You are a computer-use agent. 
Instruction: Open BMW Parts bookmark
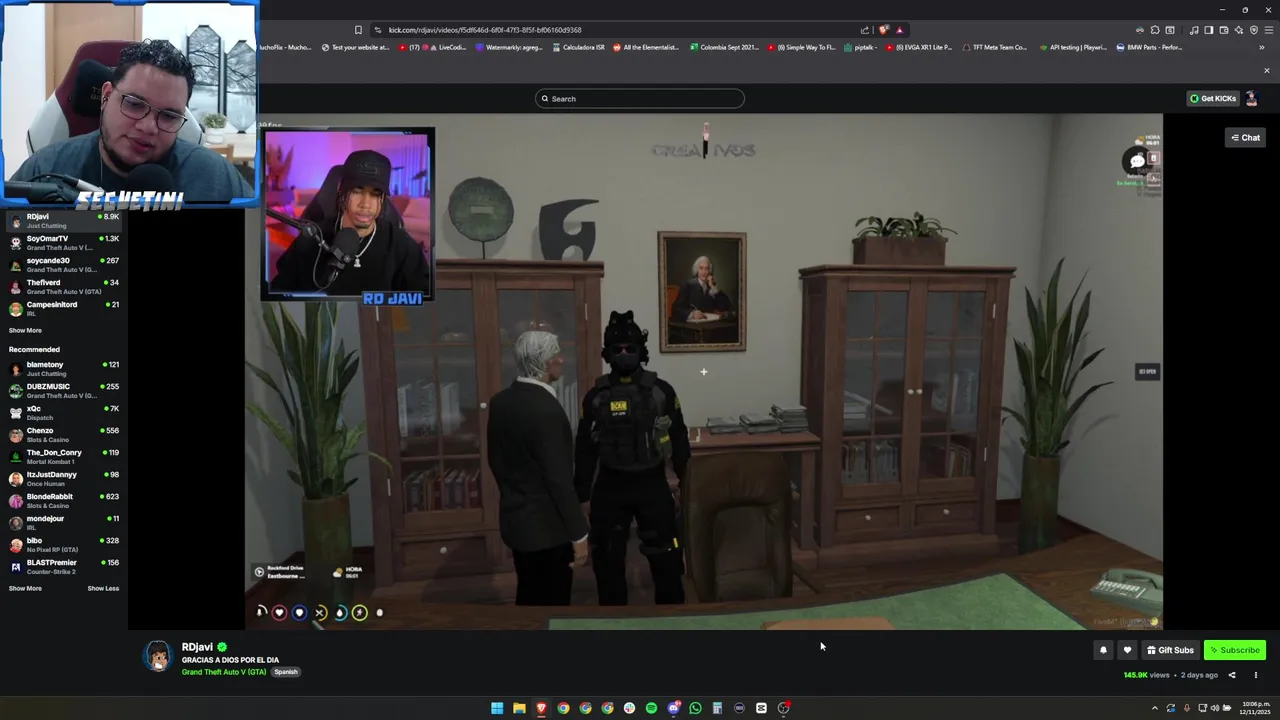point(1150,47)
